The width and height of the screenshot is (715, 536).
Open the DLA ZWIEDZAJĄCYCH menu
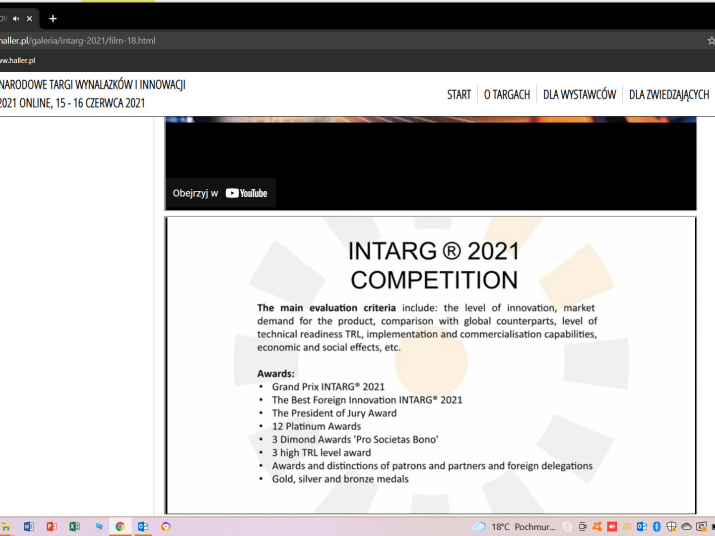point(668,95)
